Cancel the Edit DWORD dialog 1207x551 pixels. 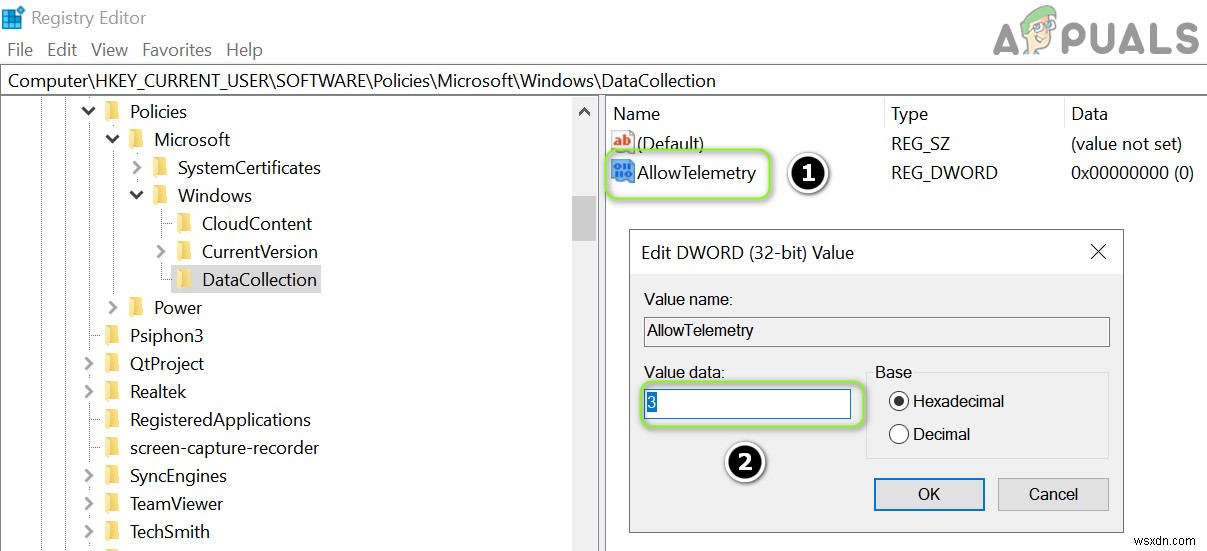[1053, 494]
